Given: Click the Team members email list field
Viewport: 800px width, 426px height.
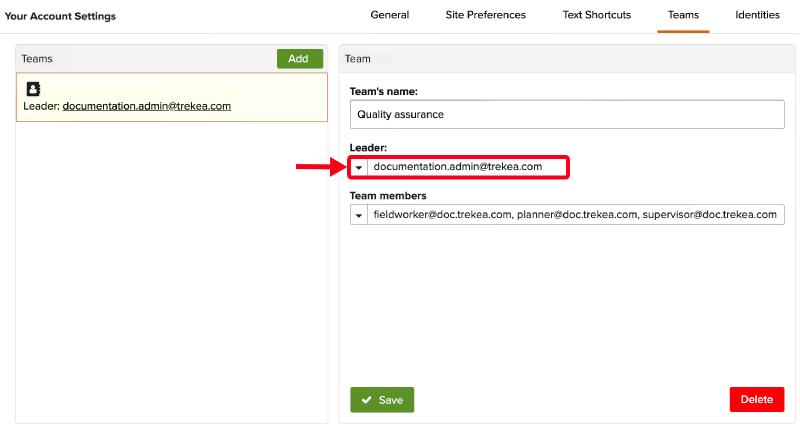Looking at the screenshot, I should point(576,215).
